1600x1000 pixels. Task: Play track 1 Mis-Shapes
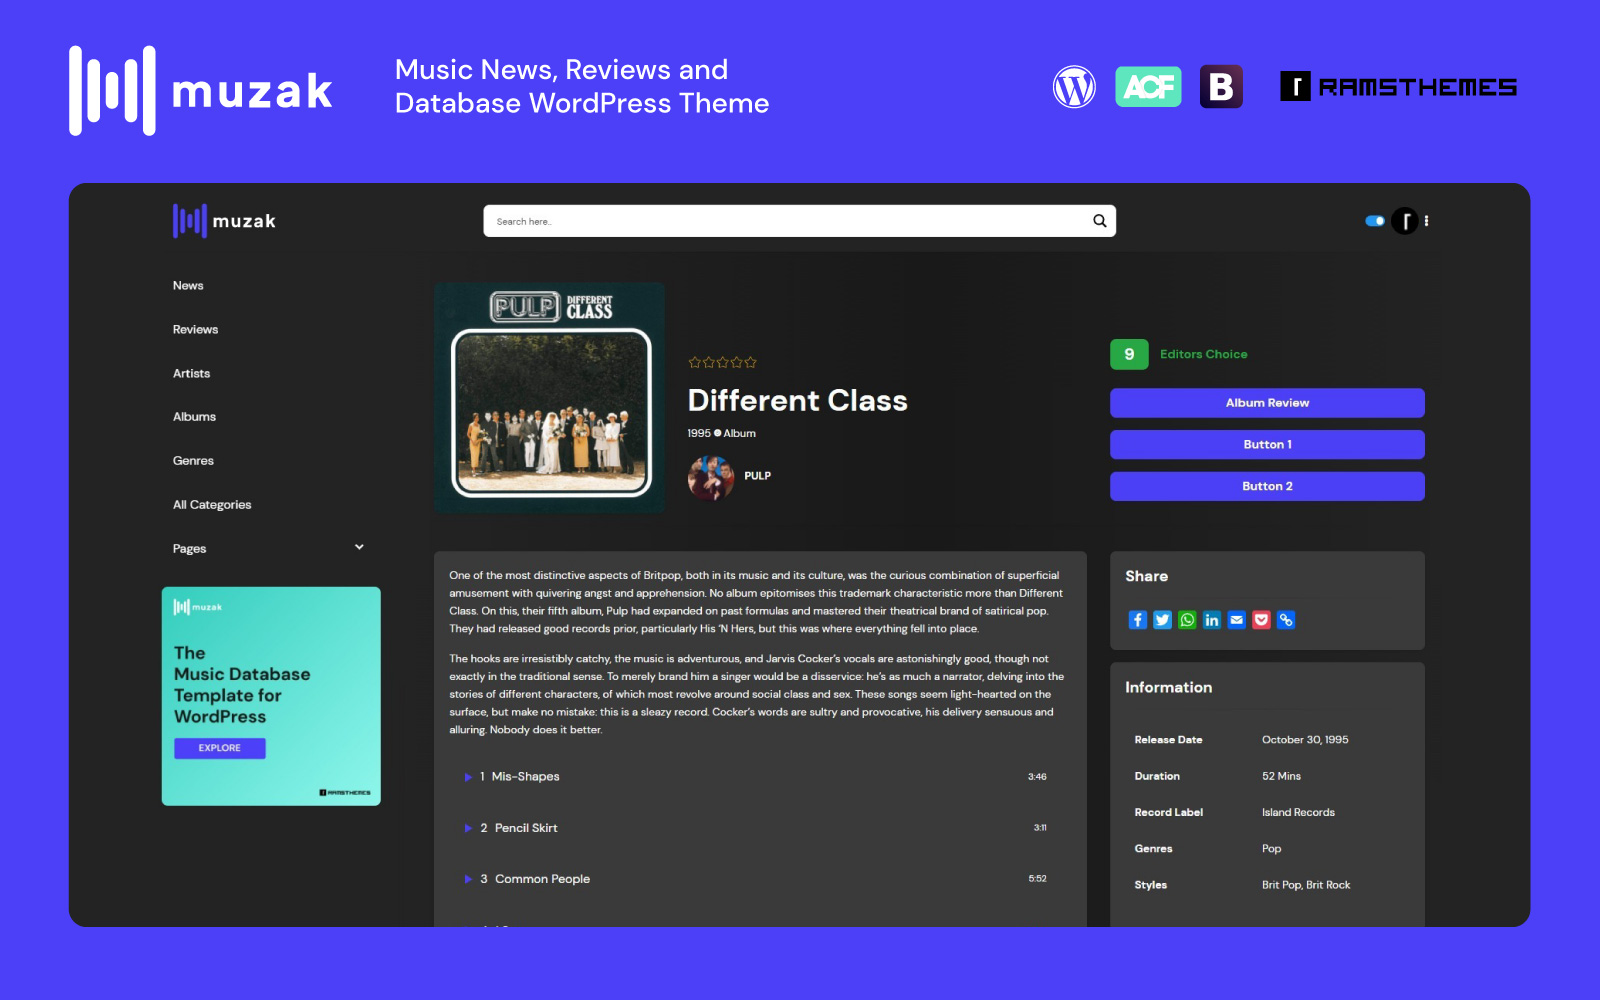click(468, 777)
